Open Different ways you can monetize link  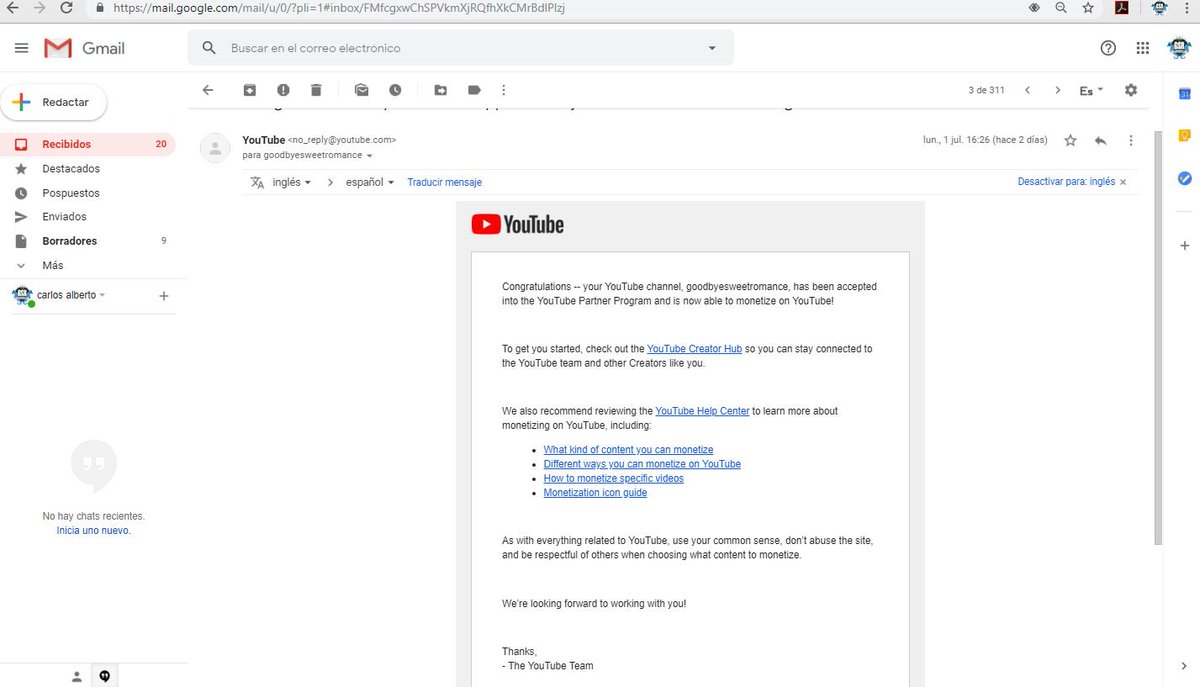[x=642, y=464]
